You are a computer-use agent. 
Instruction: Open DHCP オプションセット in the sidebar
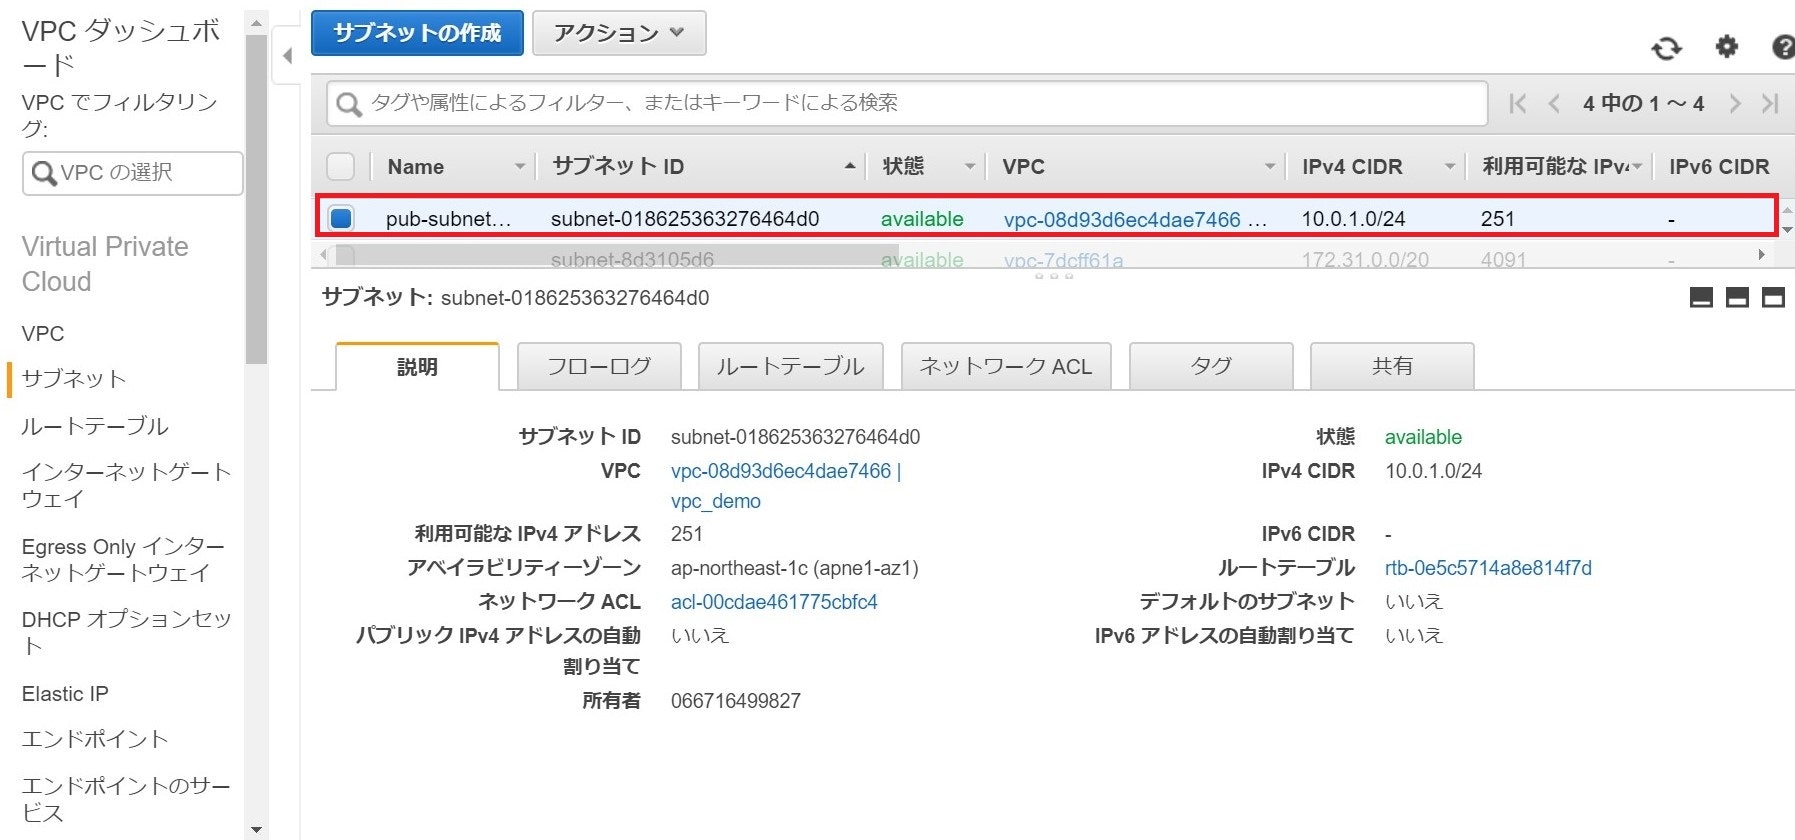tap(126, 632)
